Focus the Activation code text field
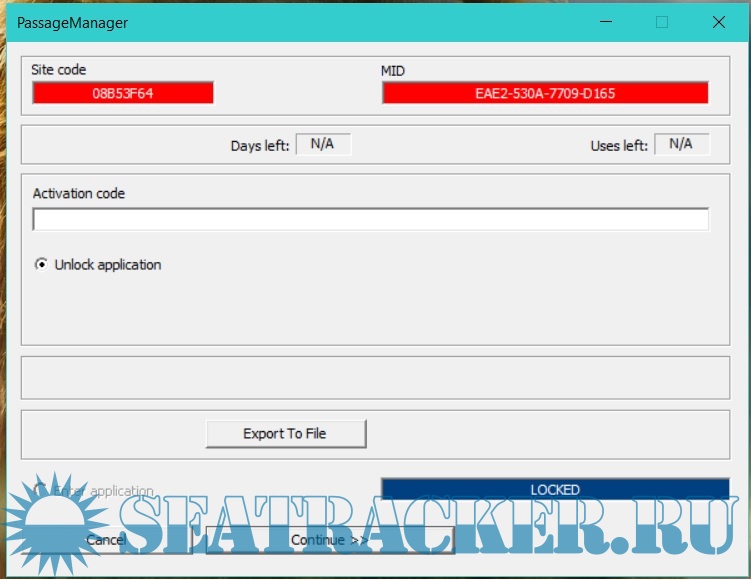 [x=370, y=219]
